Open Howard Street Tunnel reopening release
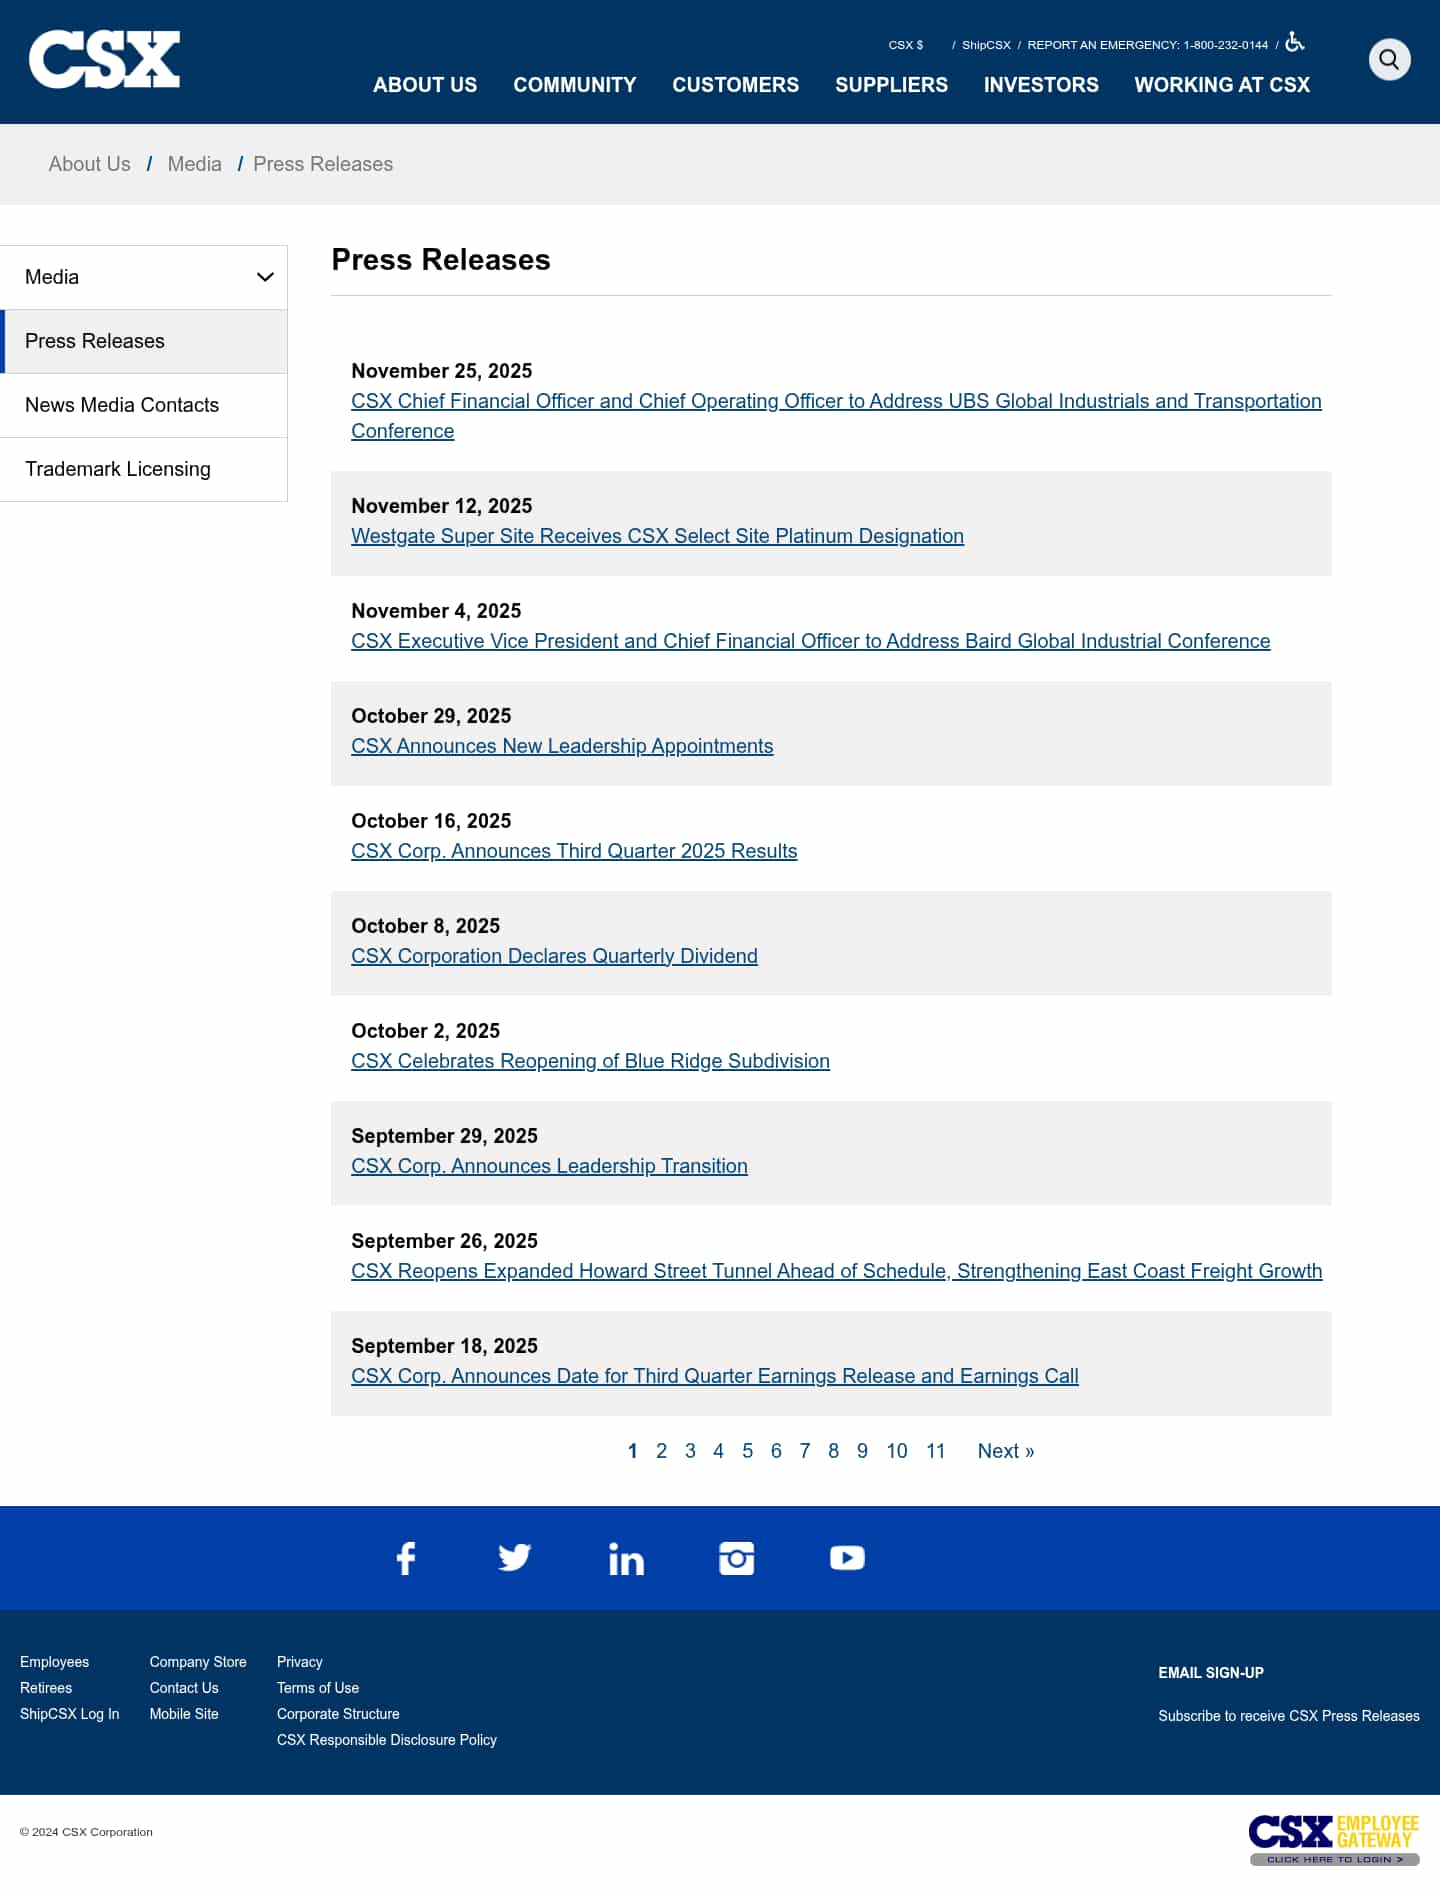Viewport: 1440px width, 1895px height. [x=837, y=1271]
